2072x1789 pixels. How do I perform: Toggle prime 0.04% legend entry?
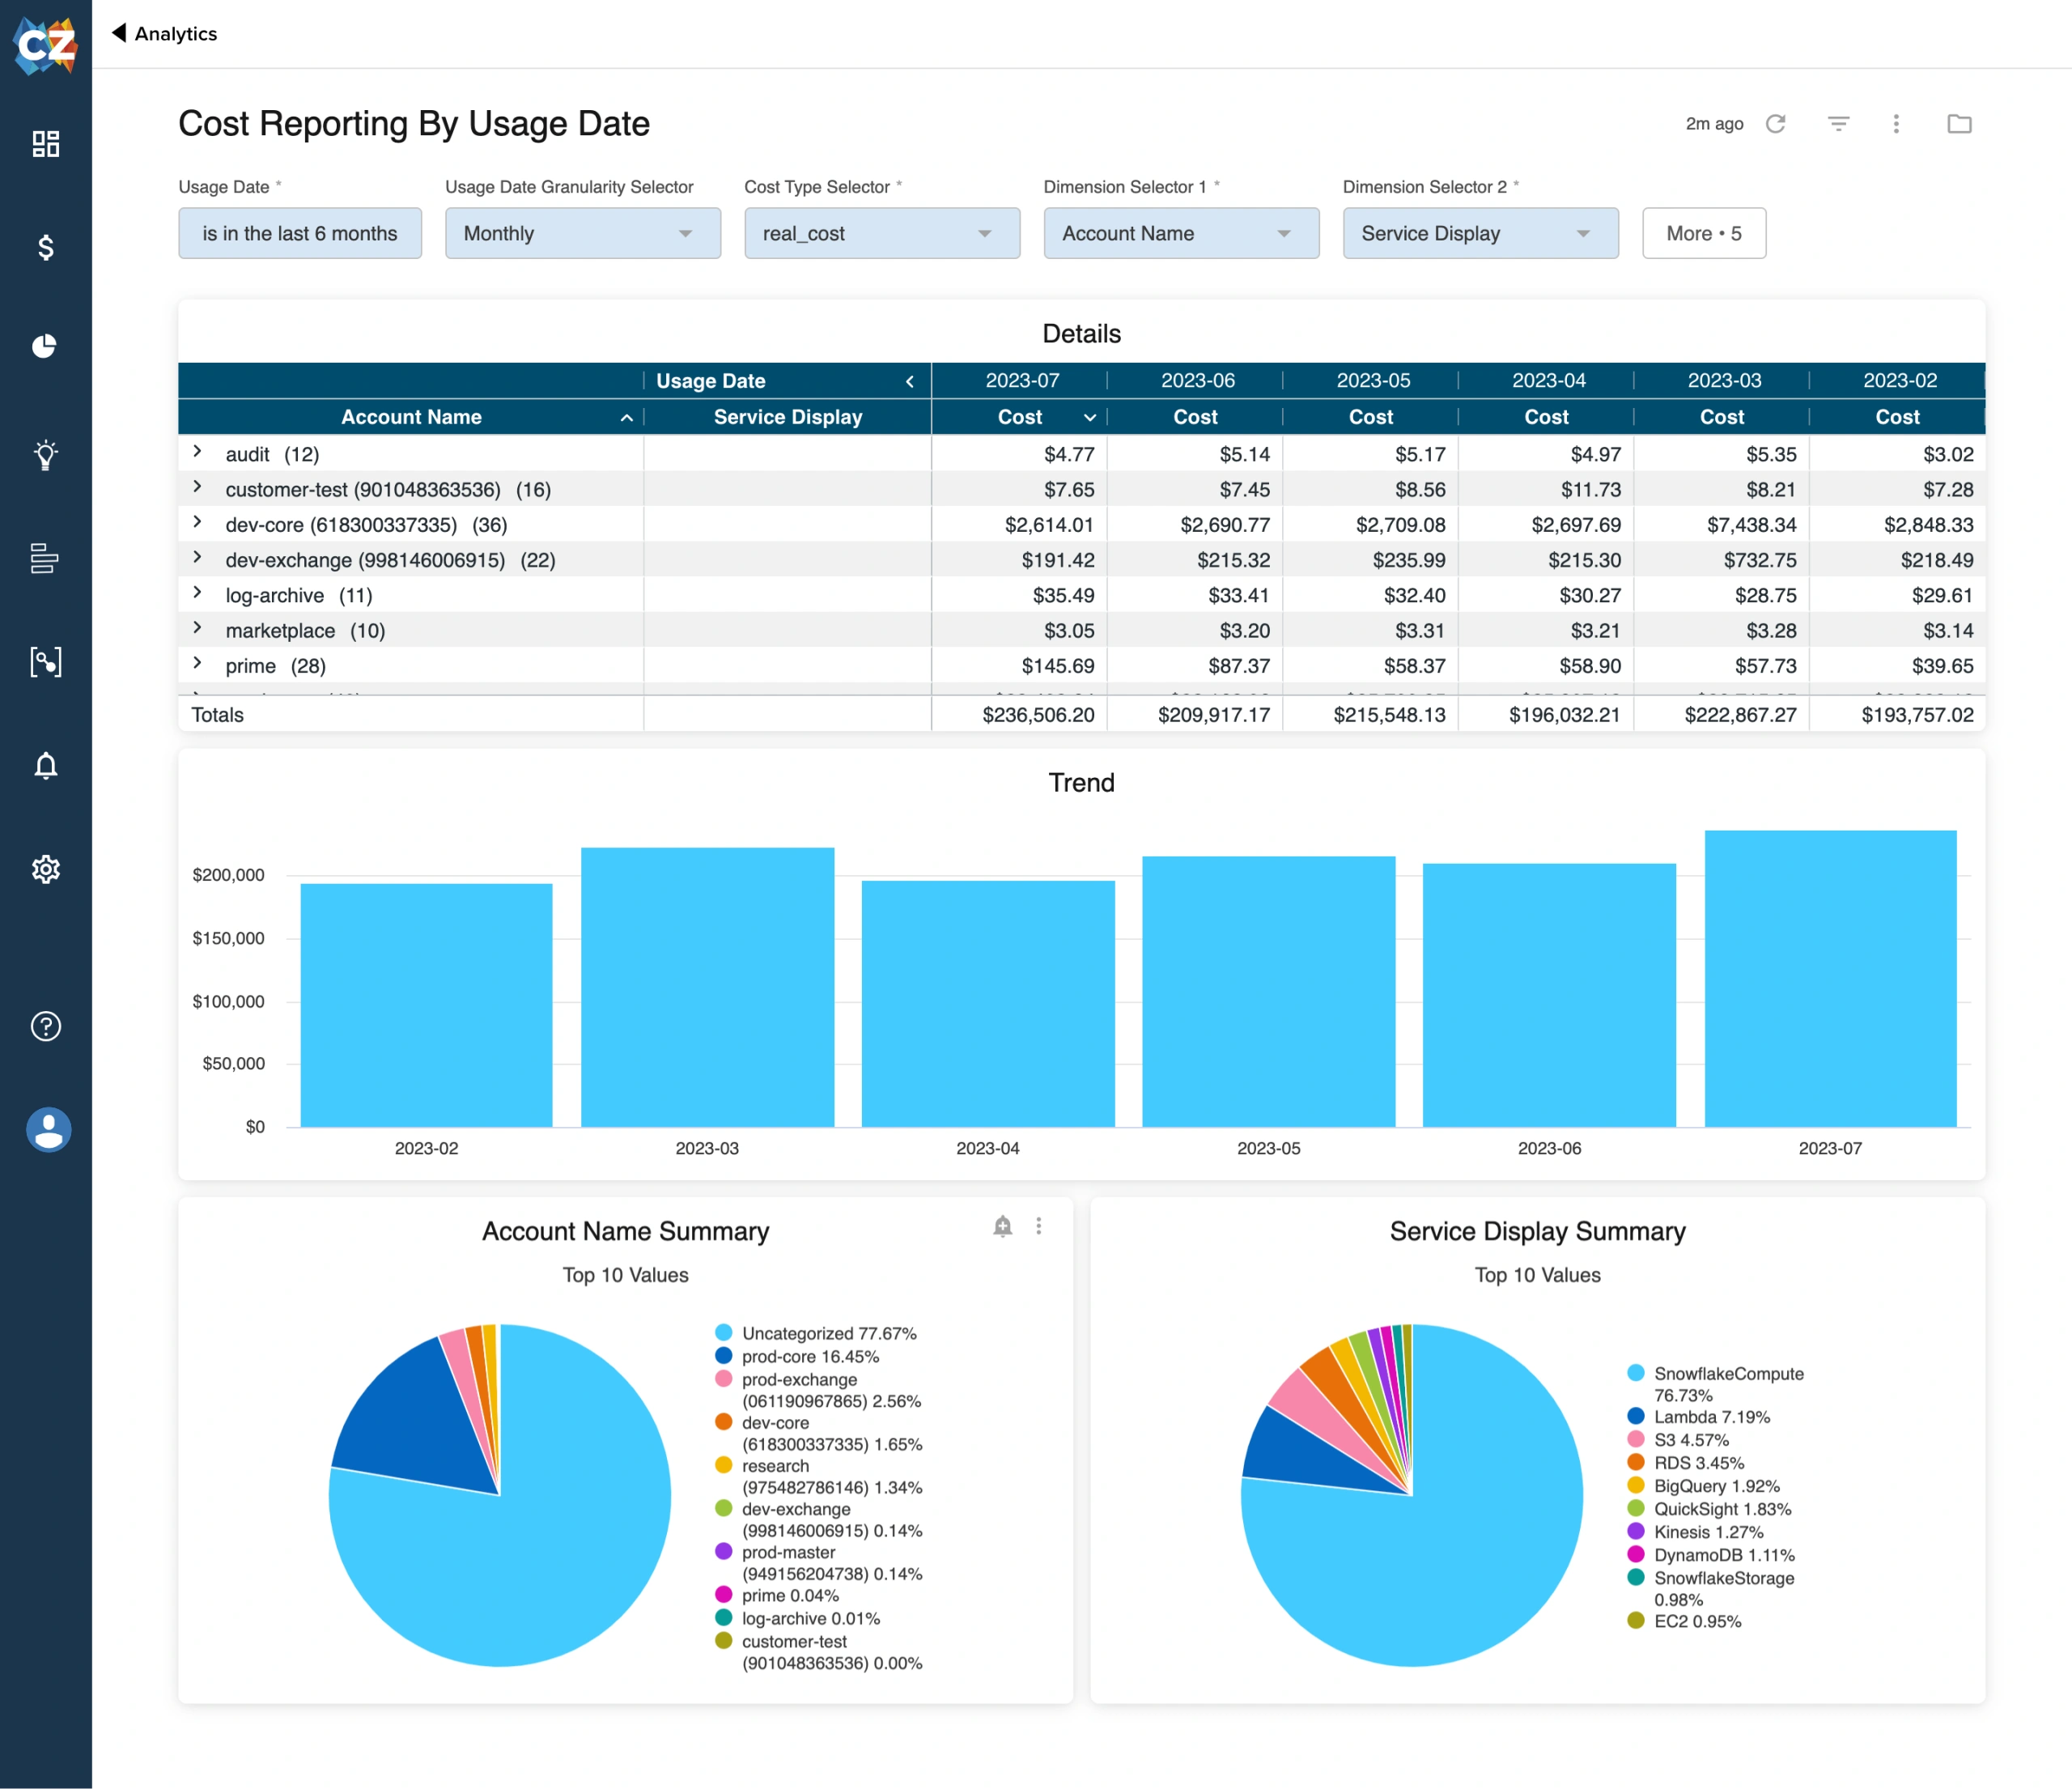click(x=777, y=1596)
